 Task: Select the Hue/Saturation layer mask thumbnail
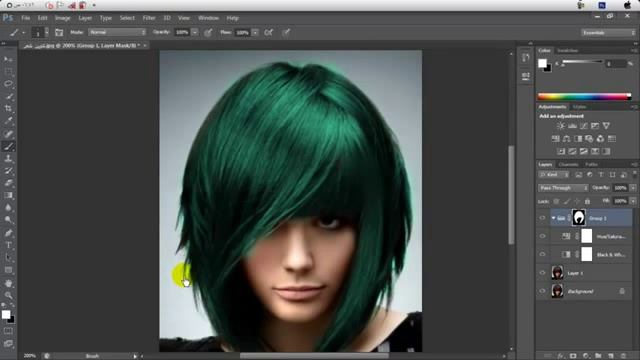[x=587, y=236]
